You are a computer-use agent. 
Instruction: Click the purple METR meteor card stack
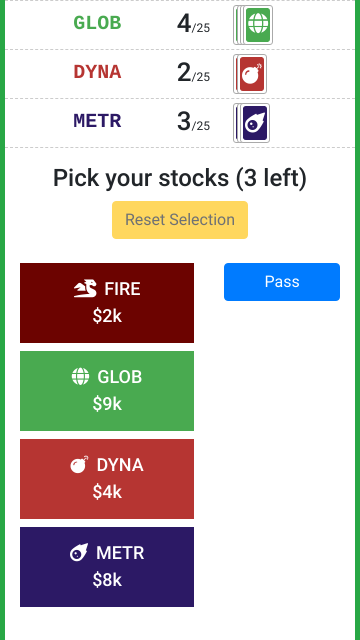251,123
